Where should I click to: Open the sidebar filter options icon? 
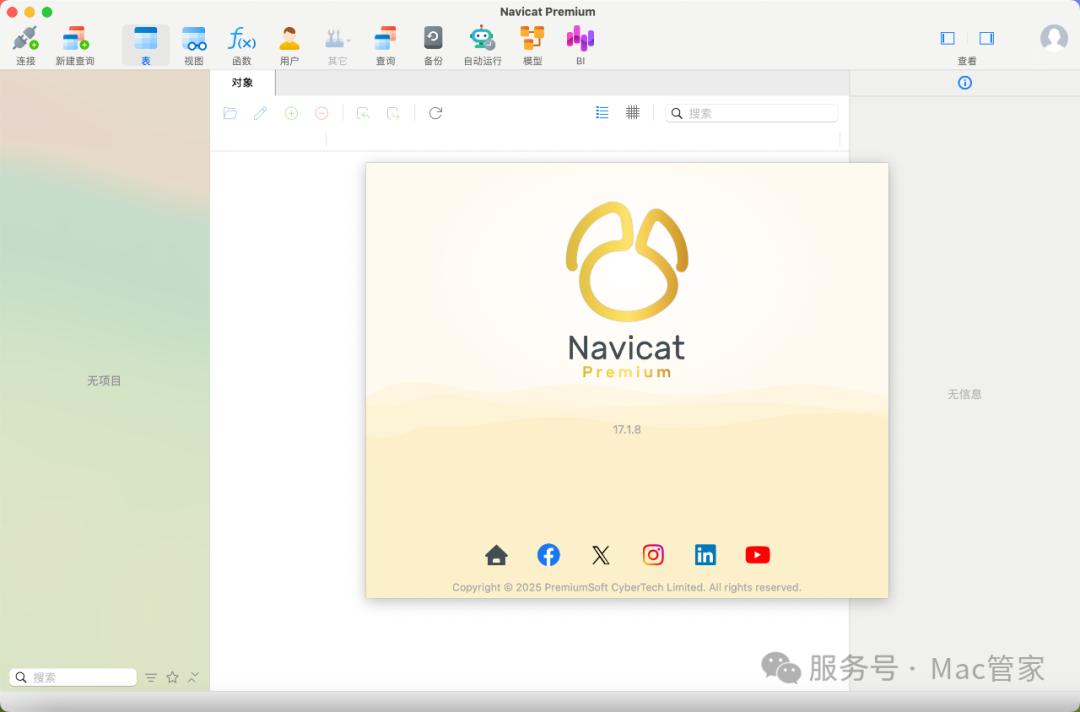click(x=151, y=677)
